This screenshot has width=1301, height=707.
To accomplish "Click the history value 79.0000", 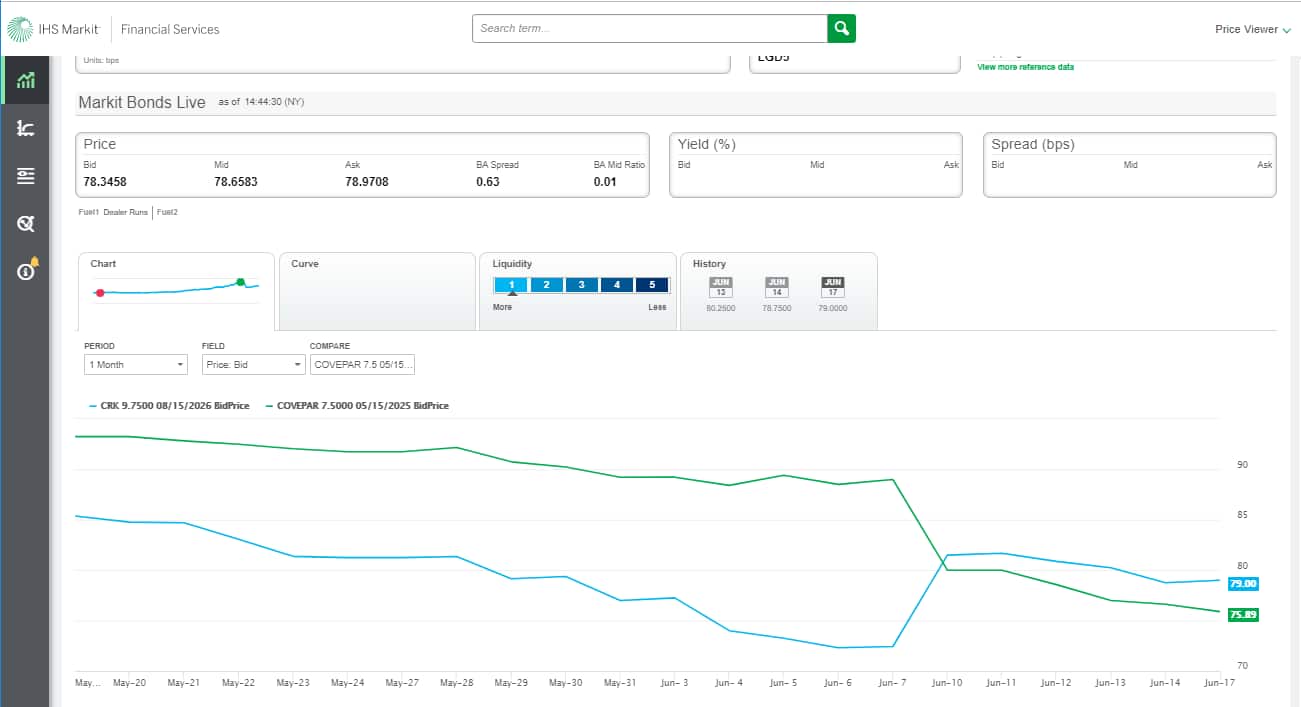I will [x=833, y=309].
